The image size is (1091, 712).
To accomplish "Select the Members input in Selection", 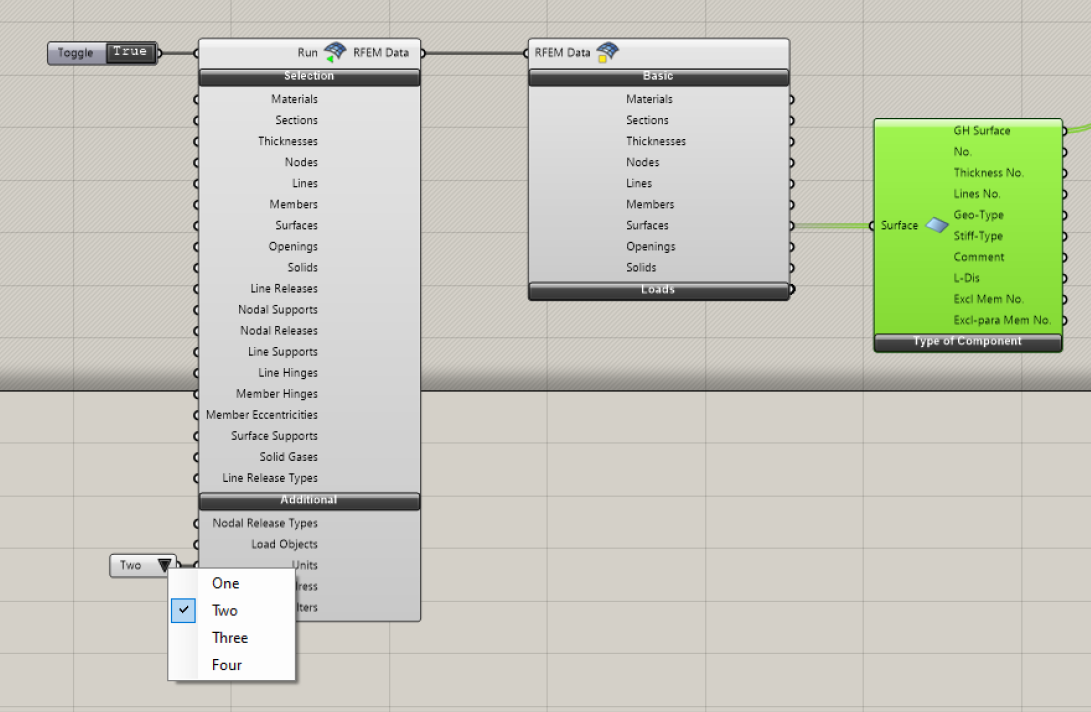I will (x=294, y=205).
